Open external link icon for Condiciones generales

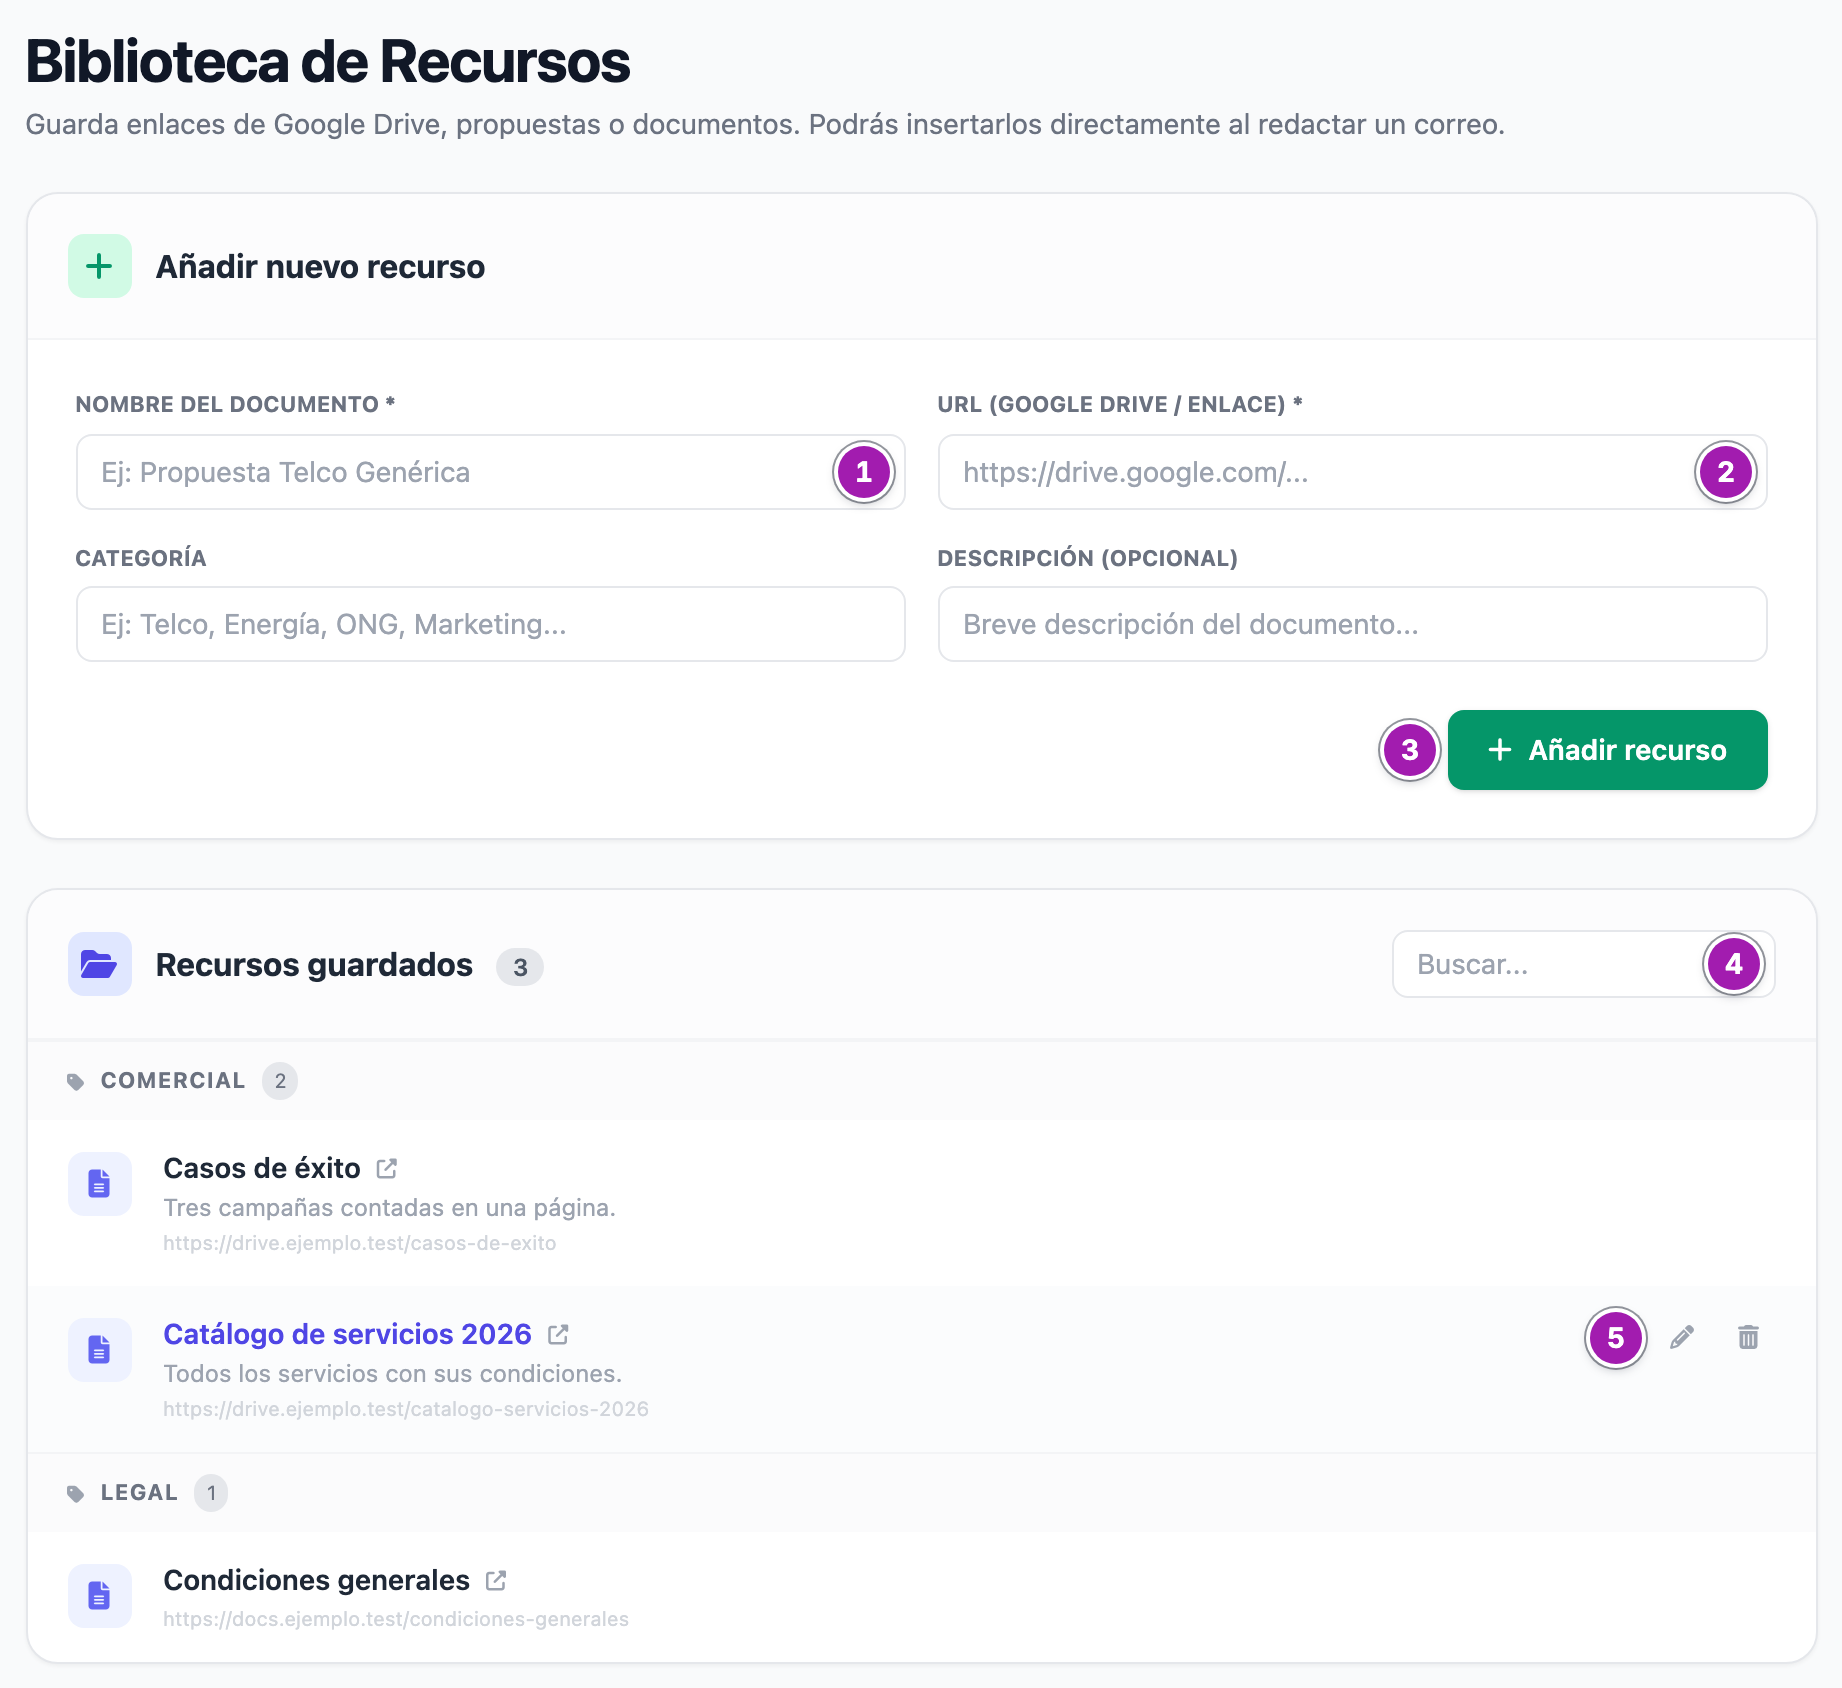click(x=496, y=1580)
